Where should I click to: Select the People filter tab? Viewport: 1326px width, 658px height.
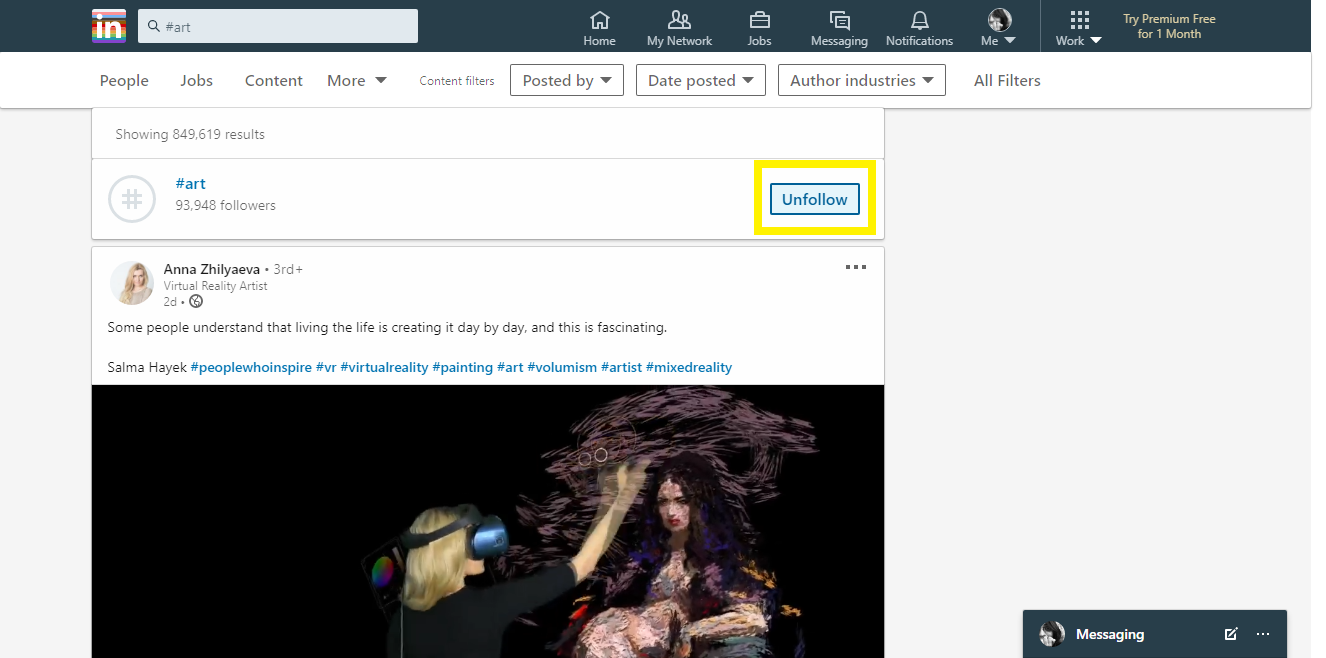tap(124, 80)
